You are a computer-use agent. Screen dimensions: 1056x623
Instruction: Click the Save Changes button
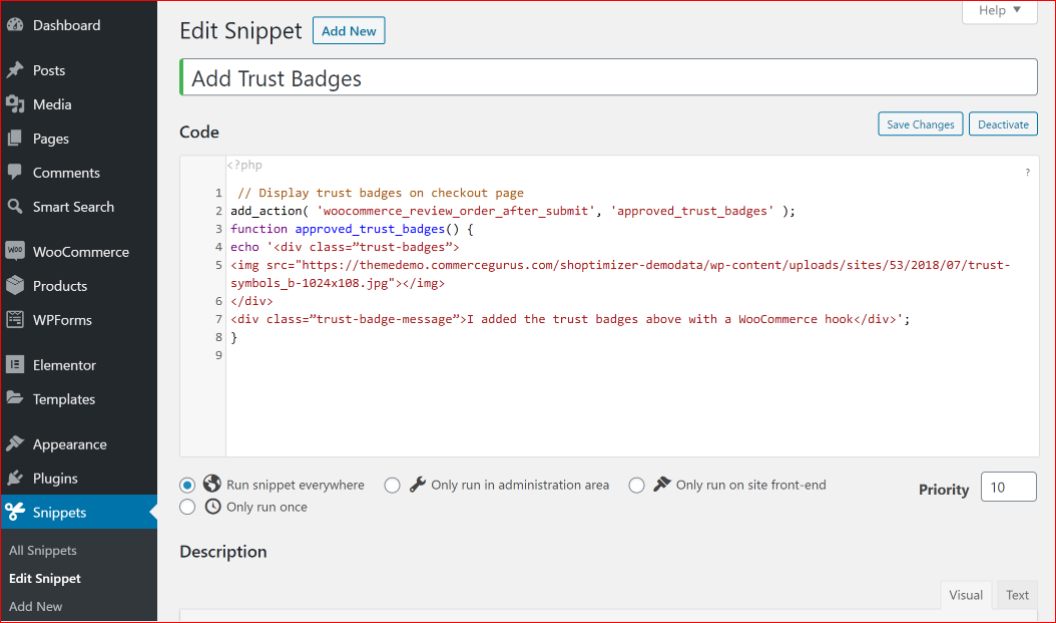tap(920, 124)
